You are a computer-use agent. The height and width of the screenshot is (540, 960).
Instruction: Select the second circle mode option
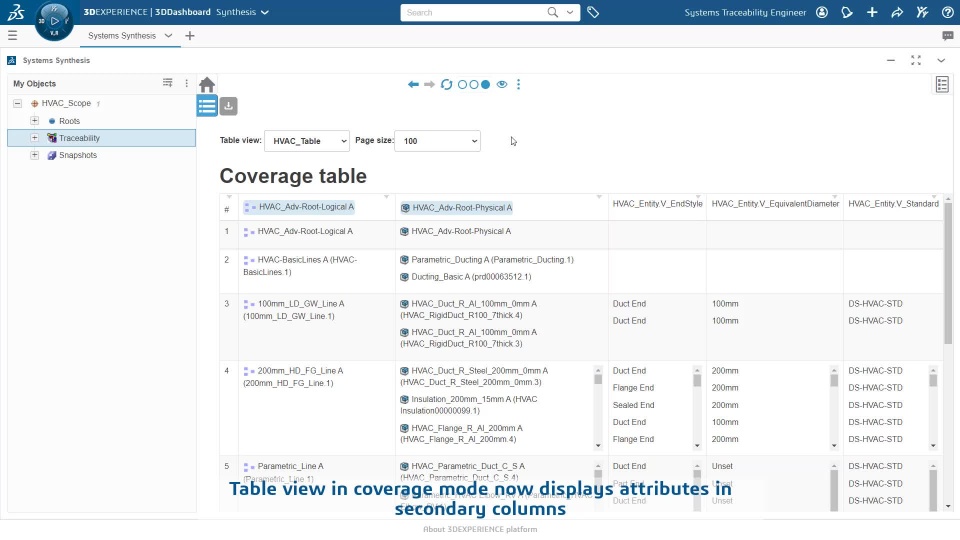click(x=474, y=84)
